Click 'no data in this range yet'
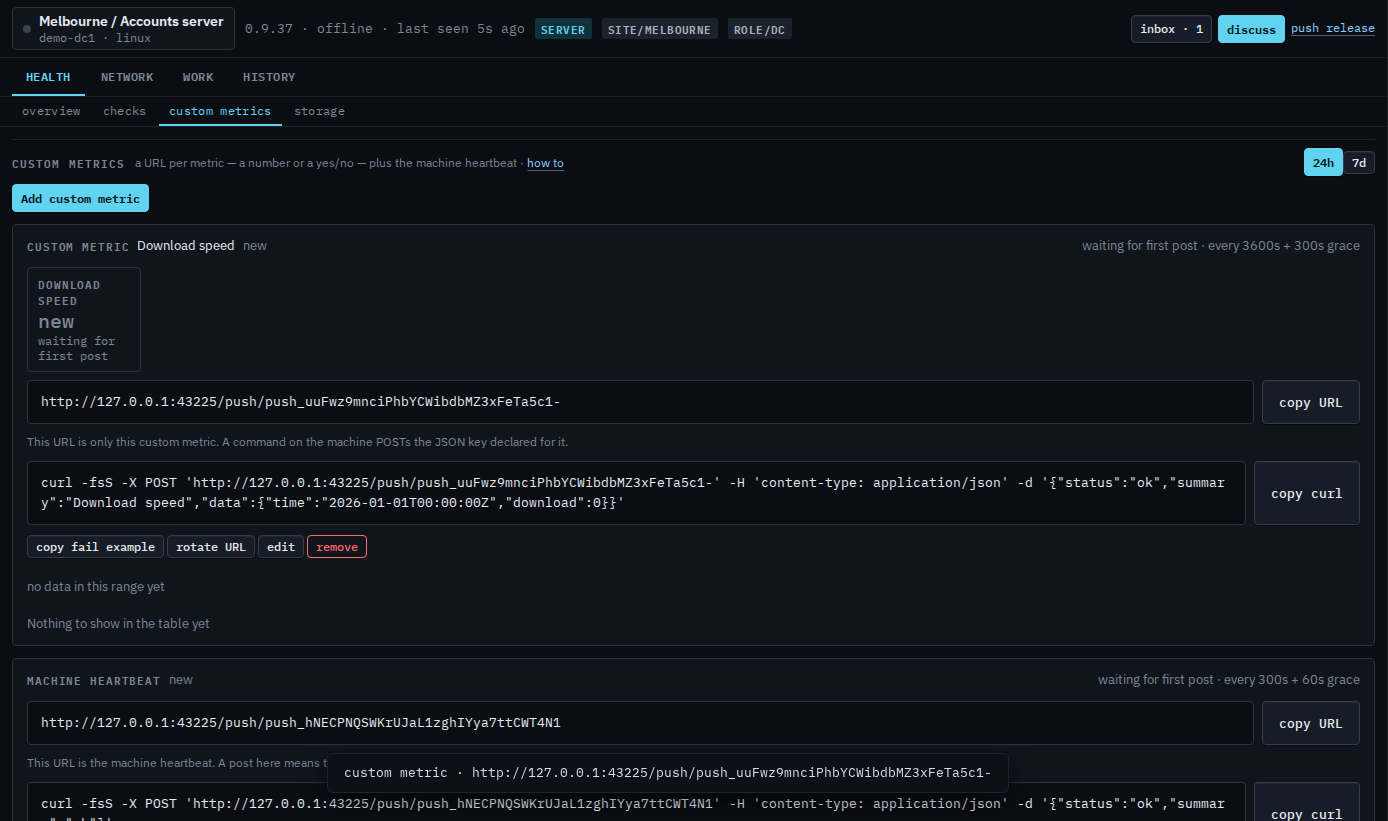Screen dimensions: 1388x821 (96, 587)
